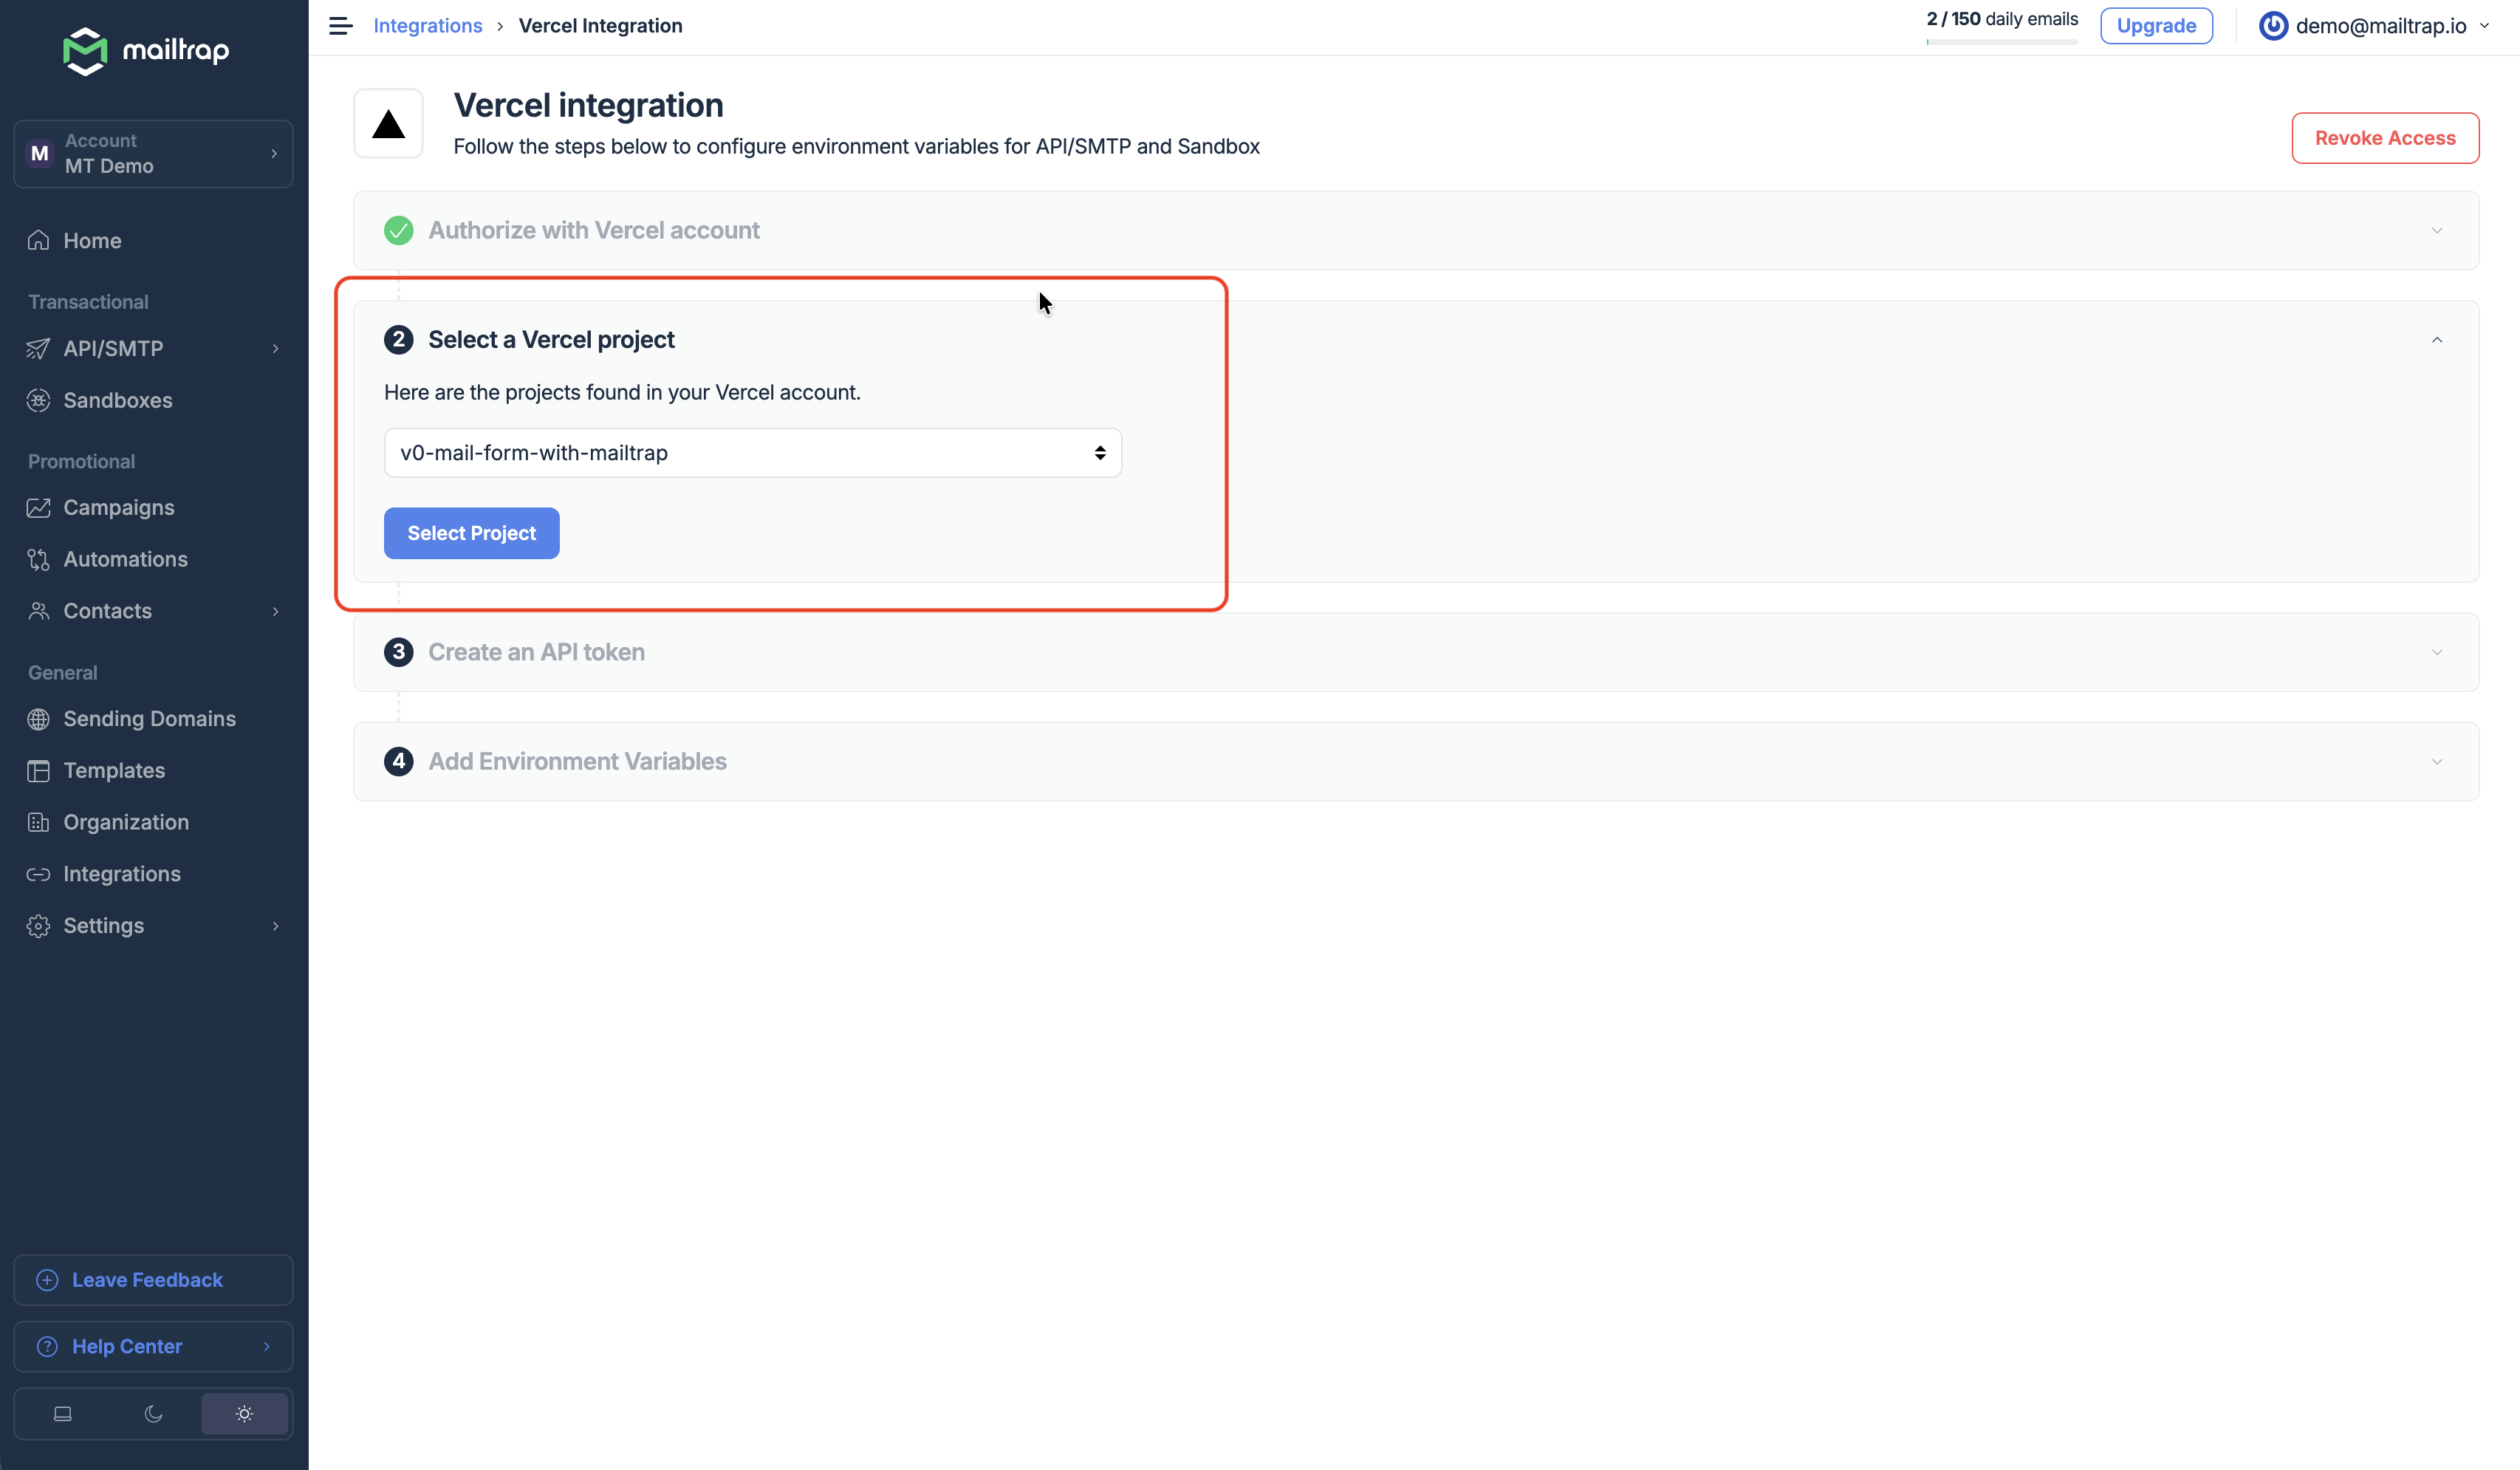2520x1470 pixels.
Task: Switch to dark theme moon icon
Action: point(153,1413)
